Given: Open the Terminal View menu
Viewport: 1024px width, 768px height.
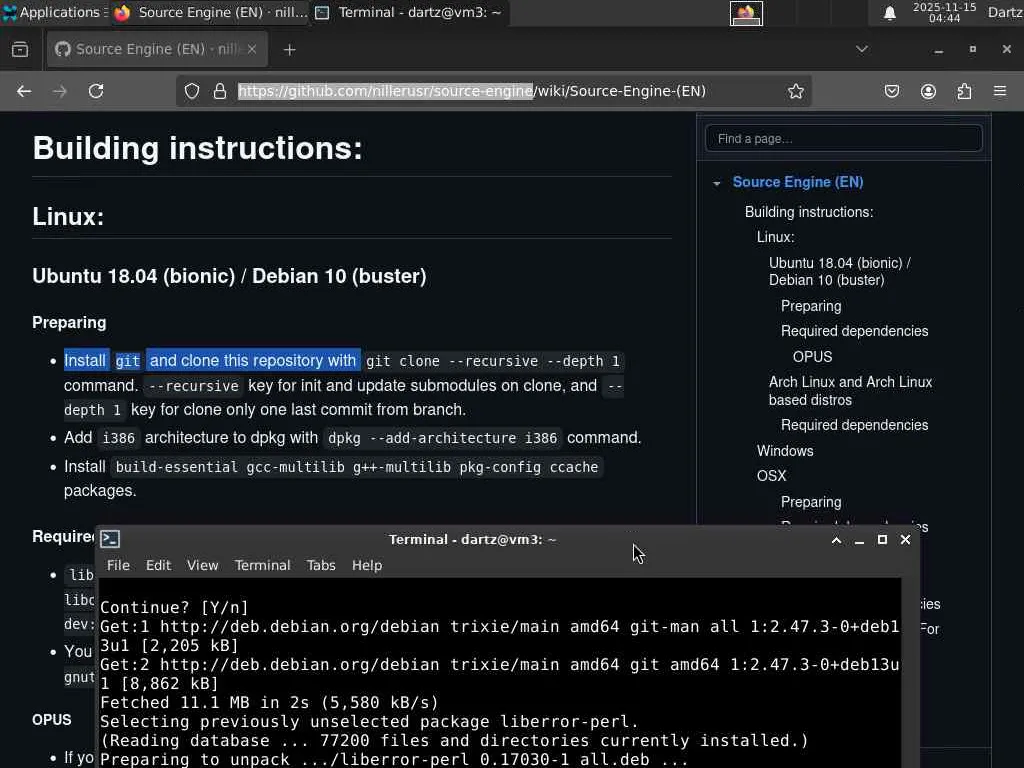Looking at the screenshot, I should [202, 566].
